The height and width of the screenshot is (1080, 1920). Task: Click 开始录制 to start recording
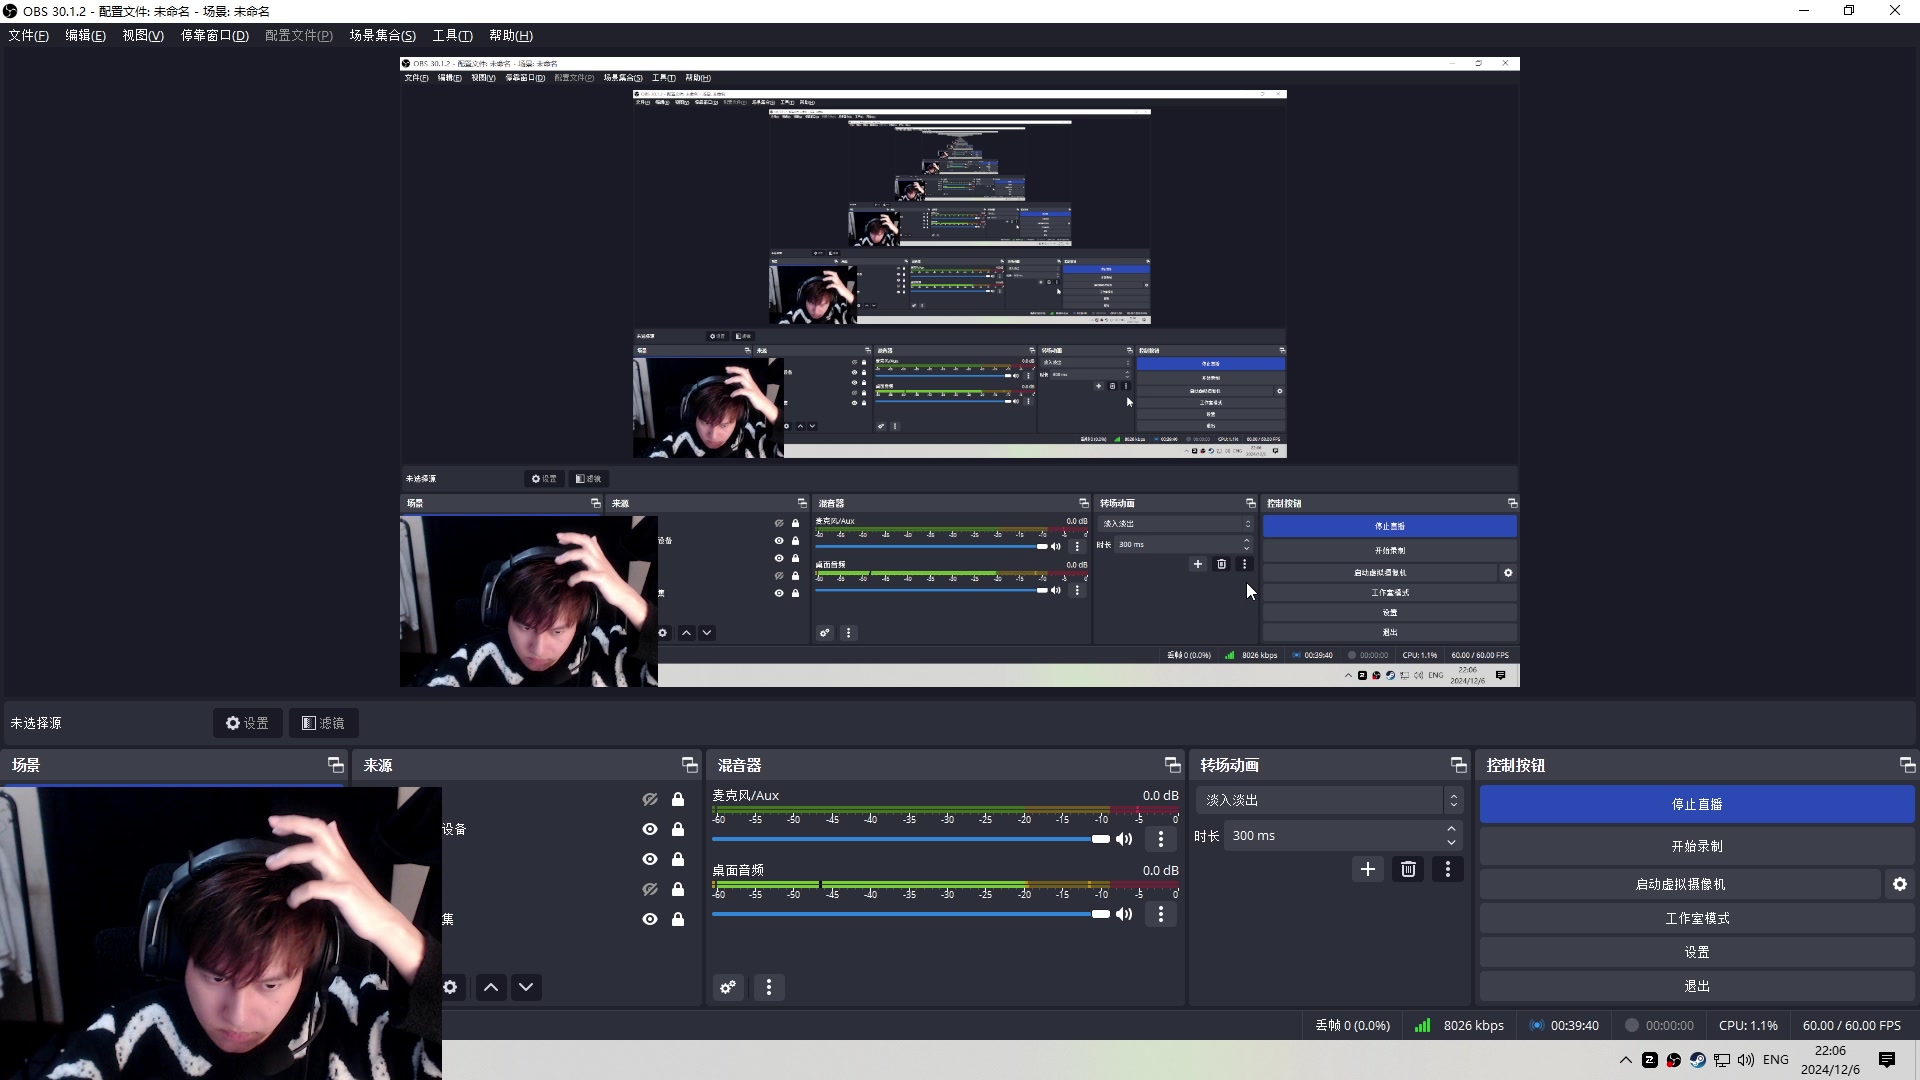tap(1697, 846)
